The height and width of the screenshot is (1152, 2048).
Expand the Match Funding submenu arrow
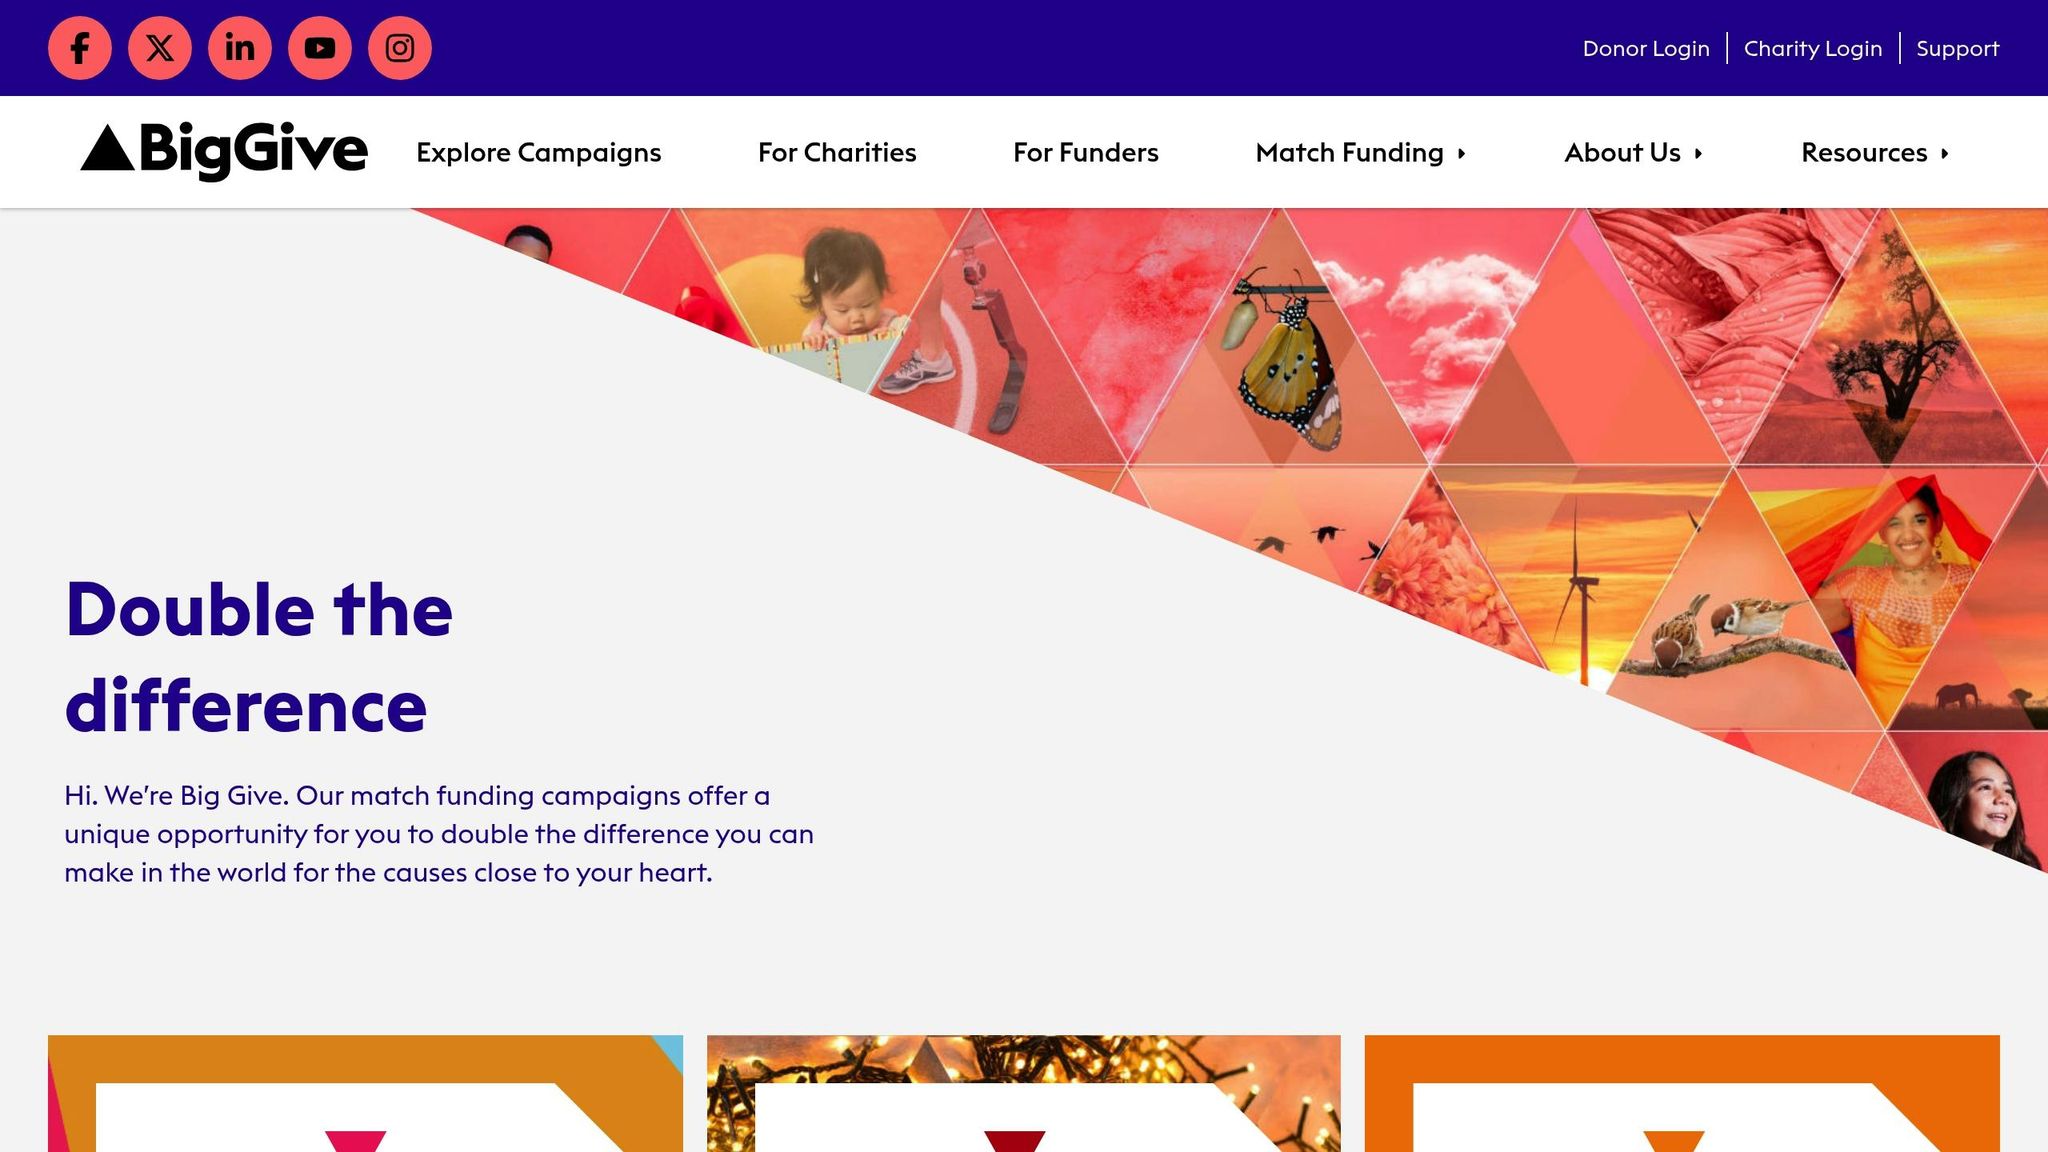[x=1462, y=153]
